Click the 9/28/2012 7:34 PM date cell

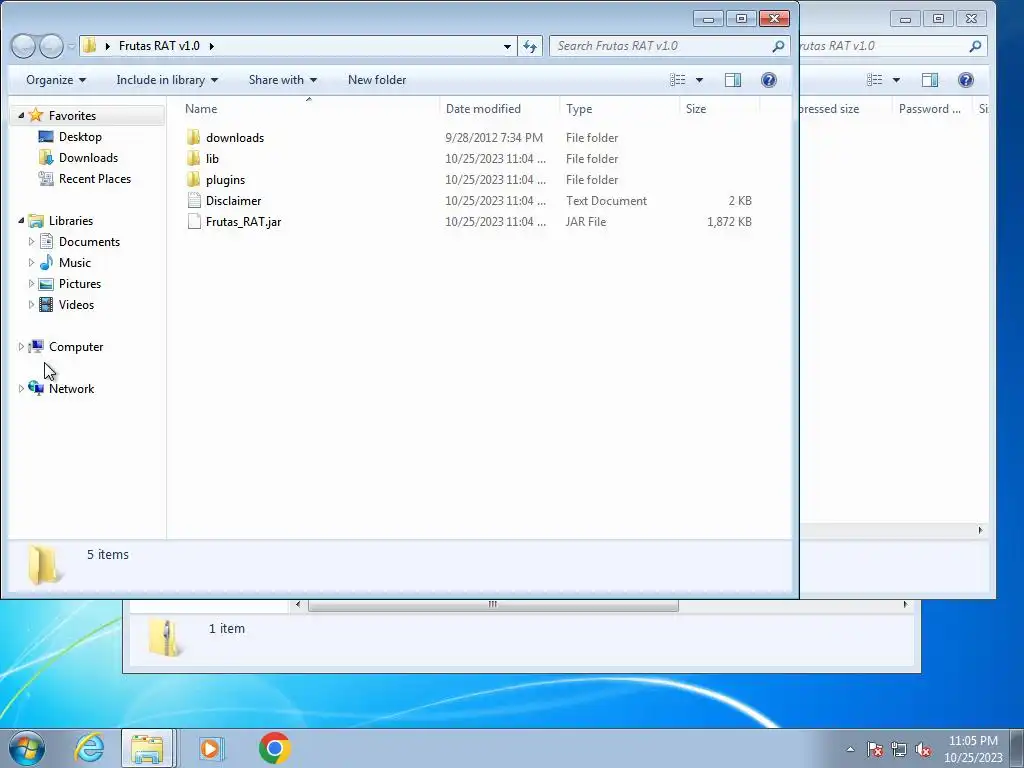pyautogui.click(x=494, y=137)
